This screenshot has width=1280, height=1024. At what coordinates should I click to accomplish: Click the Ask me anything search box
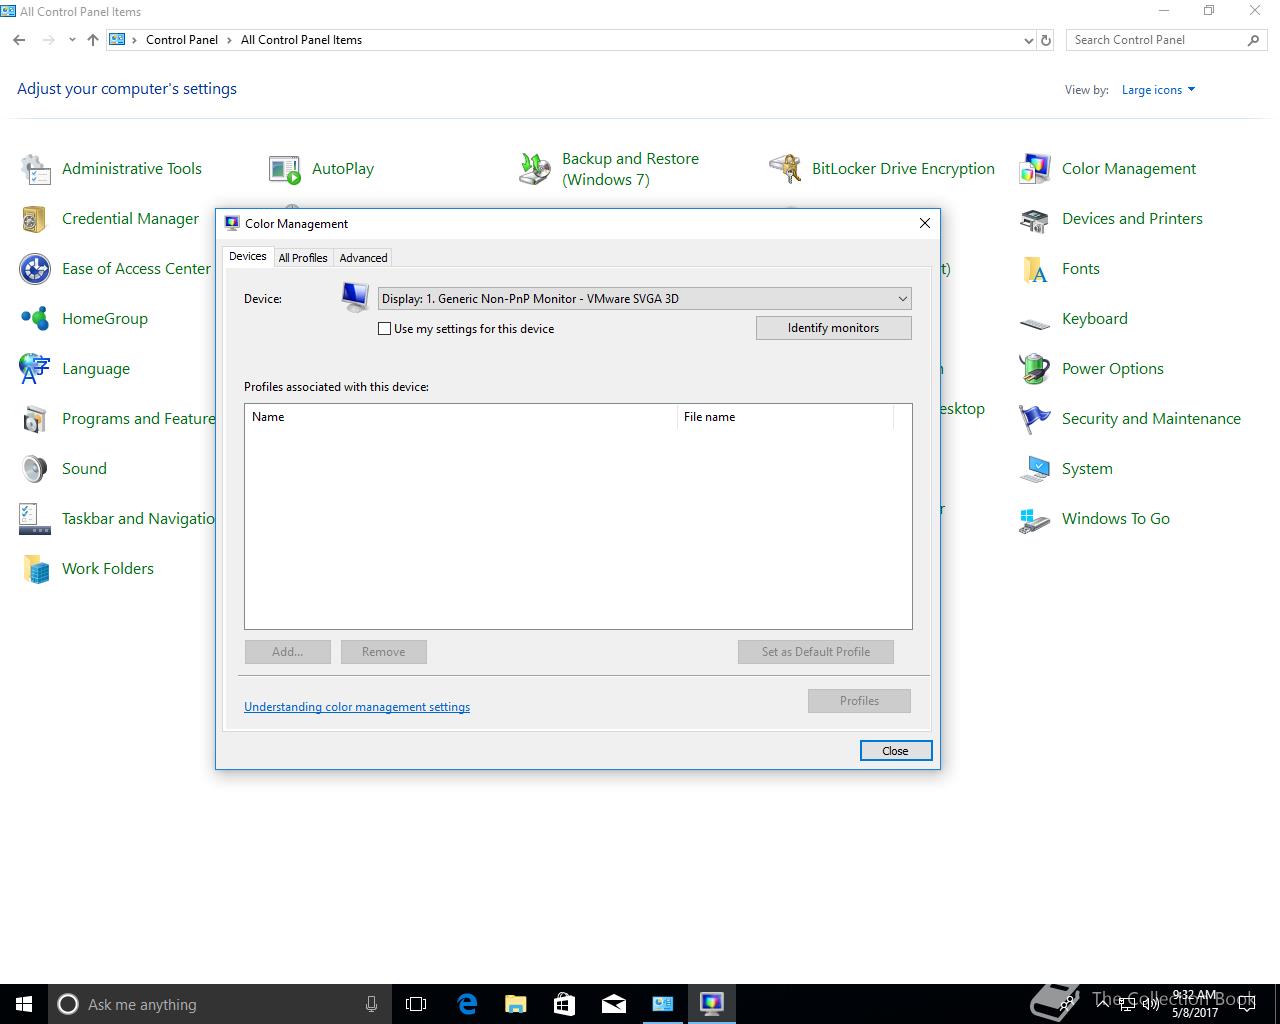tap(220, 1004)
